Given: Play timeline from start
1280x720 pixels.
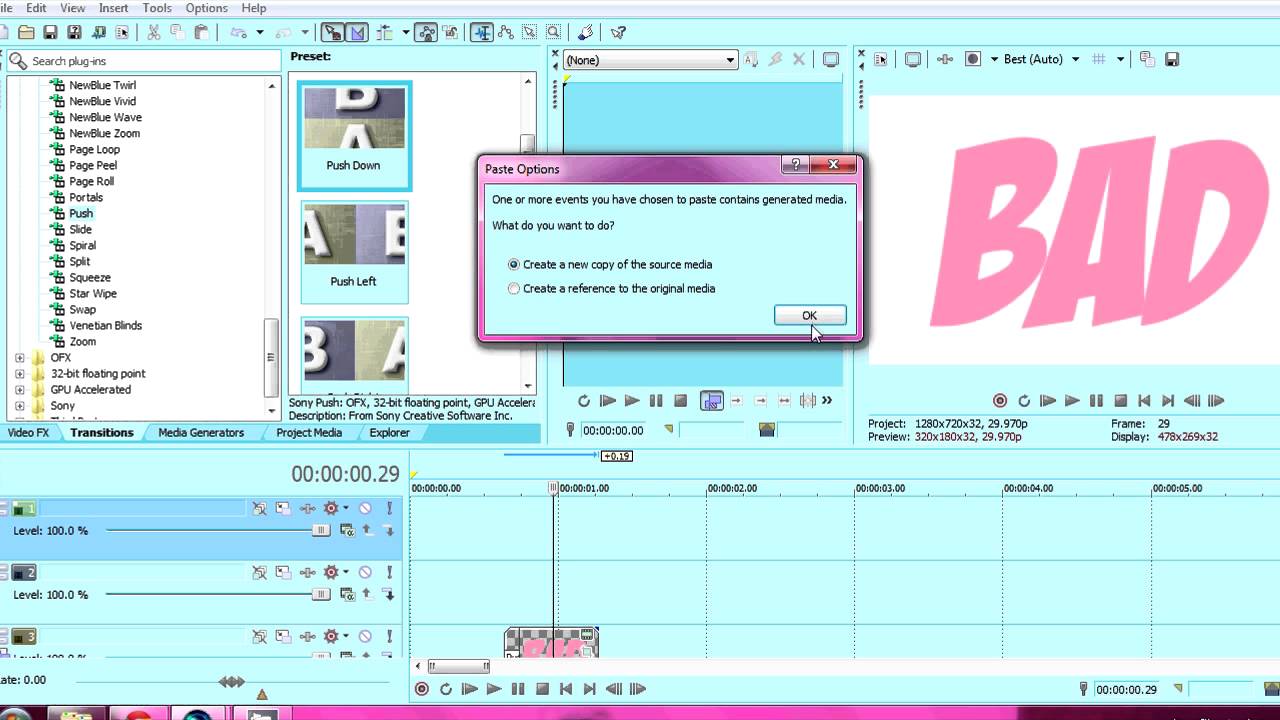Looking at the screenshot, I should pyautogui.click(x=470, y=689).
